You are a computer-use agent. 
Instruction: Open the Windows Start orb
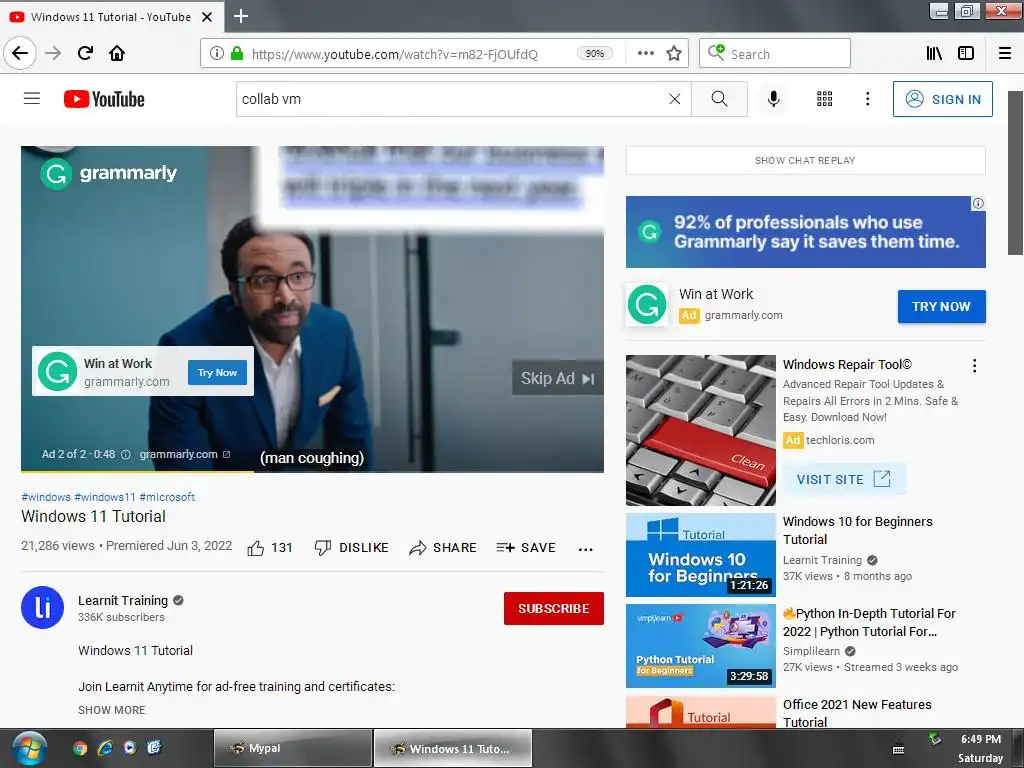[29, 748]
